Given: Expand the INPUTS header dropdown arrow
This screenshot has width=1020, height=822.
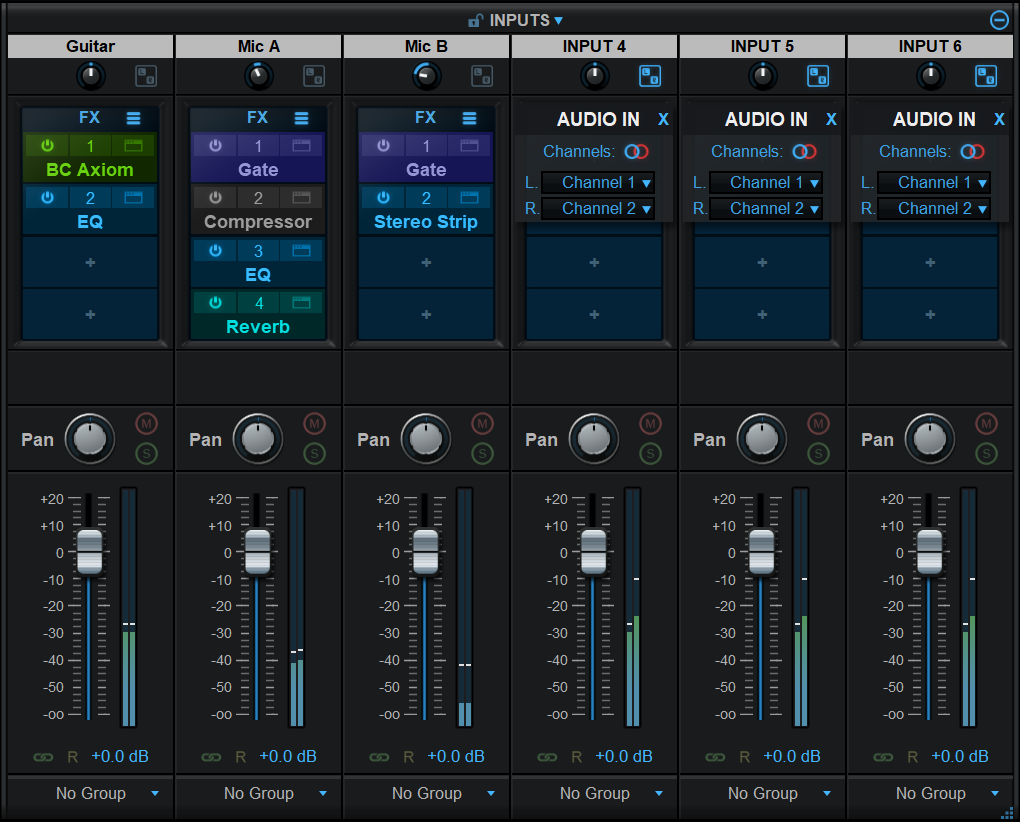Looking at the screenshot, I should 559,19.
